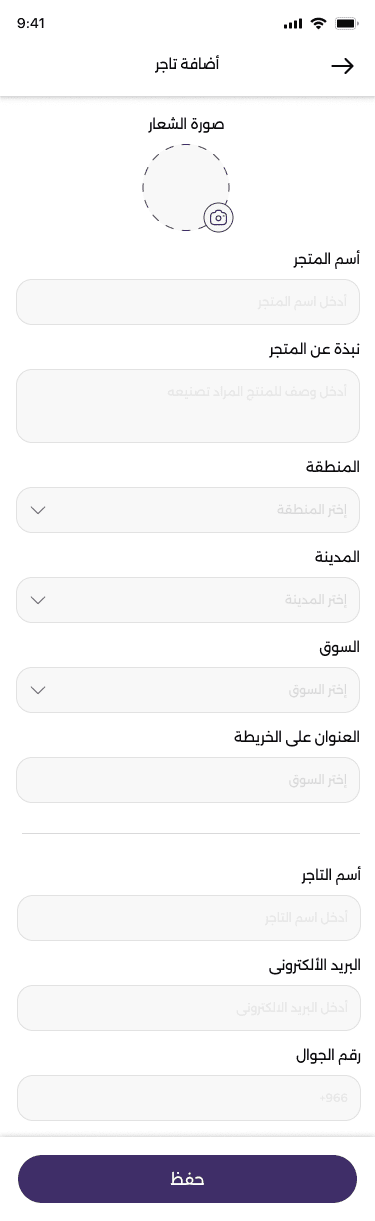Focus the البريد الألكترونى email field
The image size is (375, 1221).
click(188, 1008)
